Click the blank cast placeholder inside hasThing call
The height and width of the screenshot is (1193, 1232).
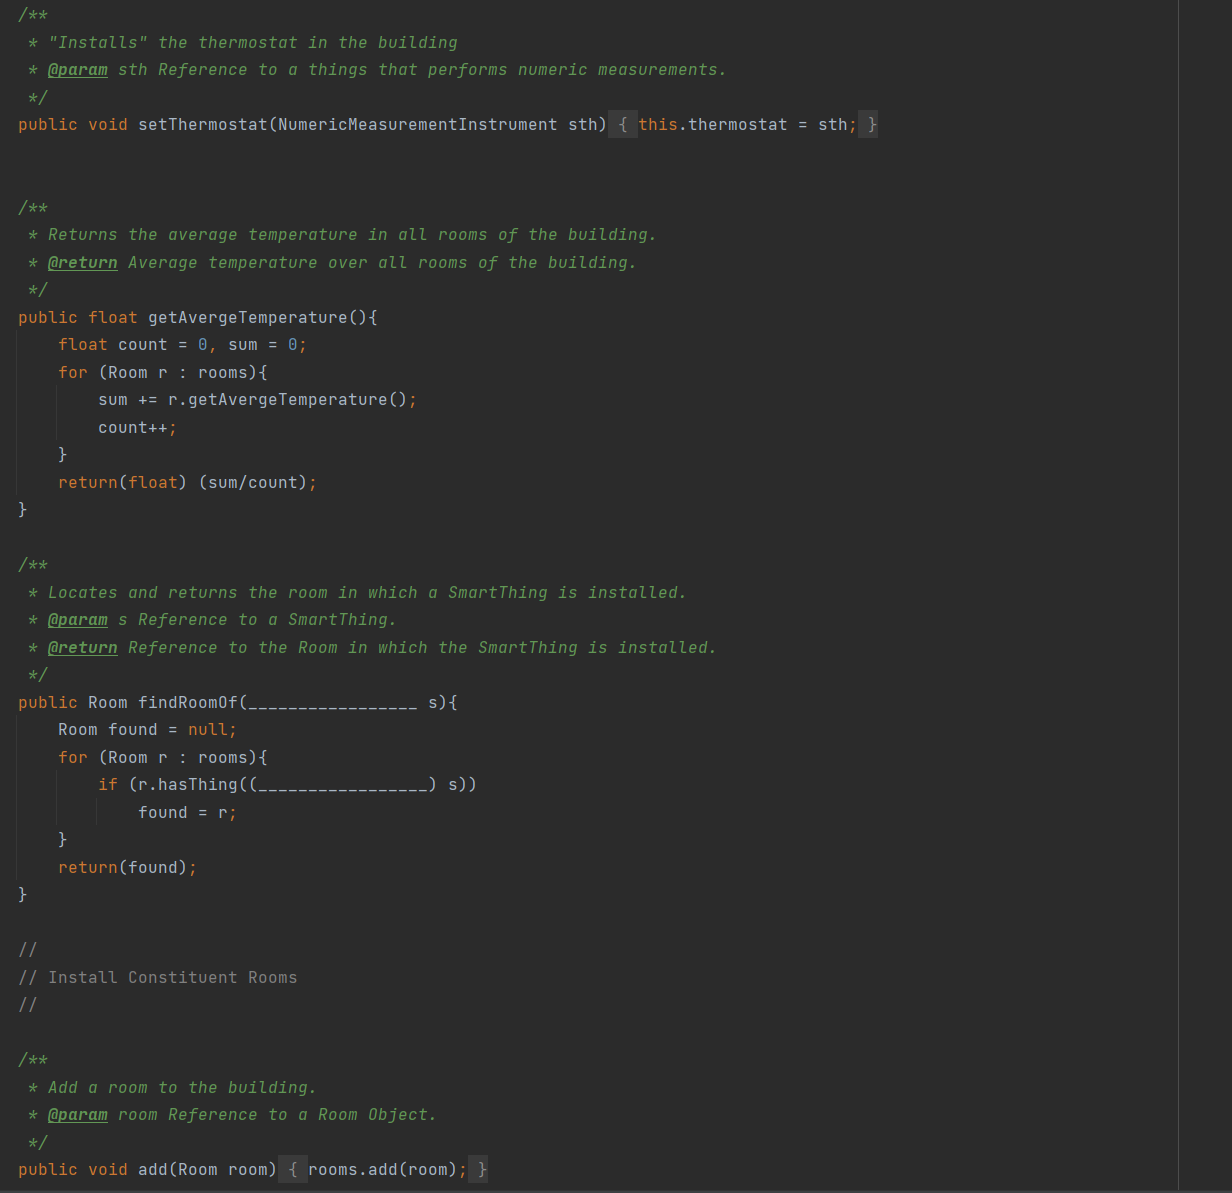pos(343,785)
